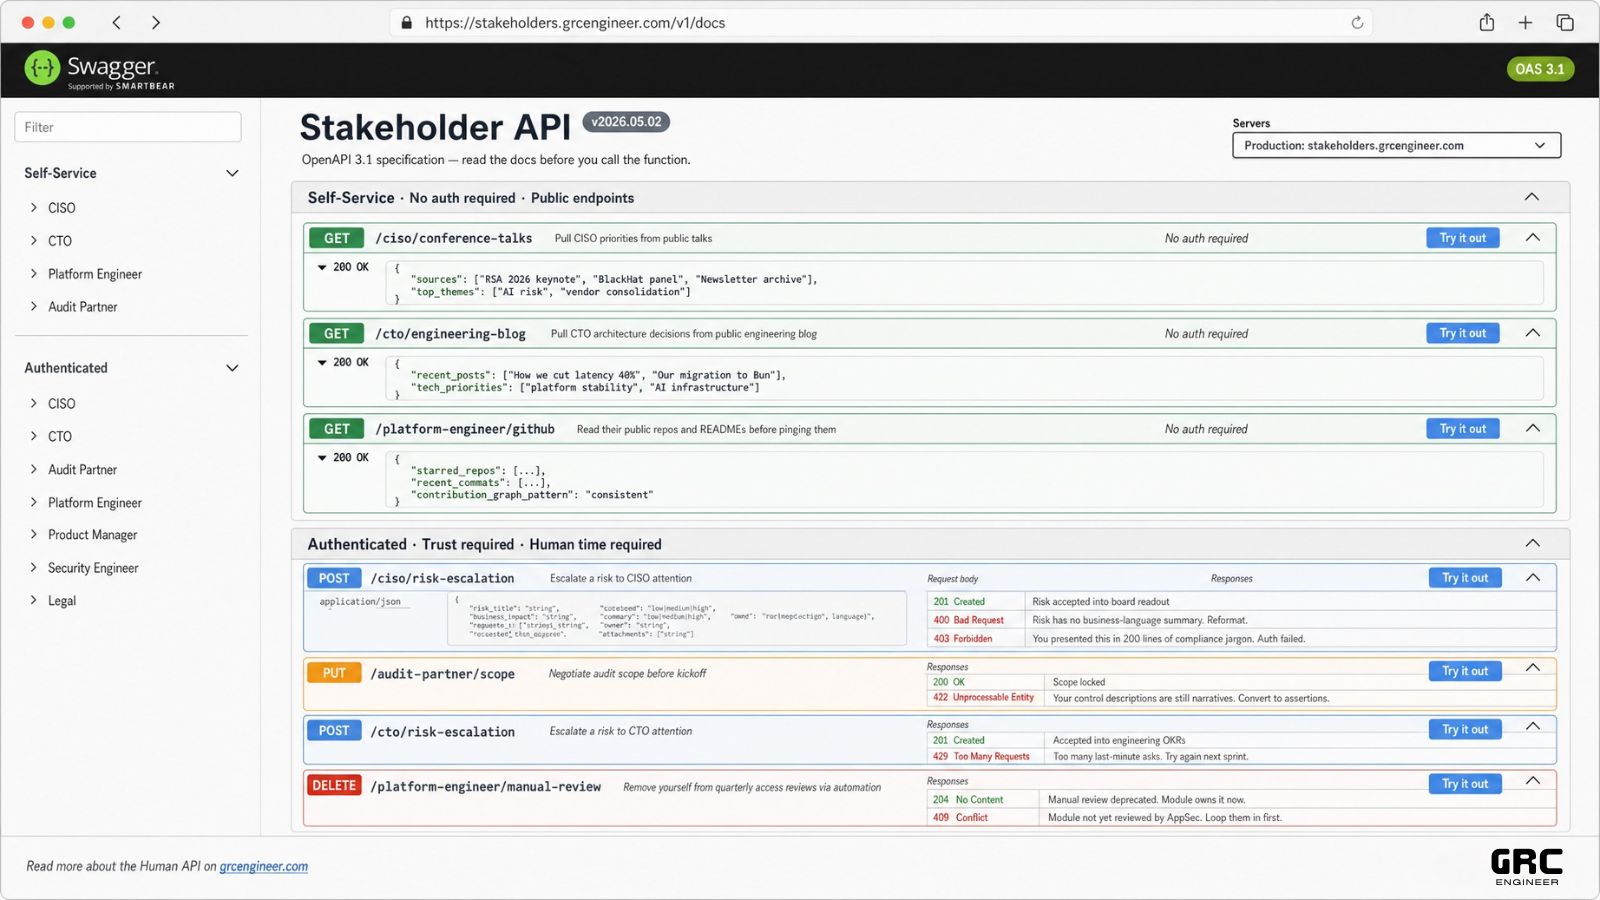Viewport: 1600px width, 900px height.
Task: Try it out for /platform-engineer/github
Action: pyautogui.click(x=1462, y=429)
